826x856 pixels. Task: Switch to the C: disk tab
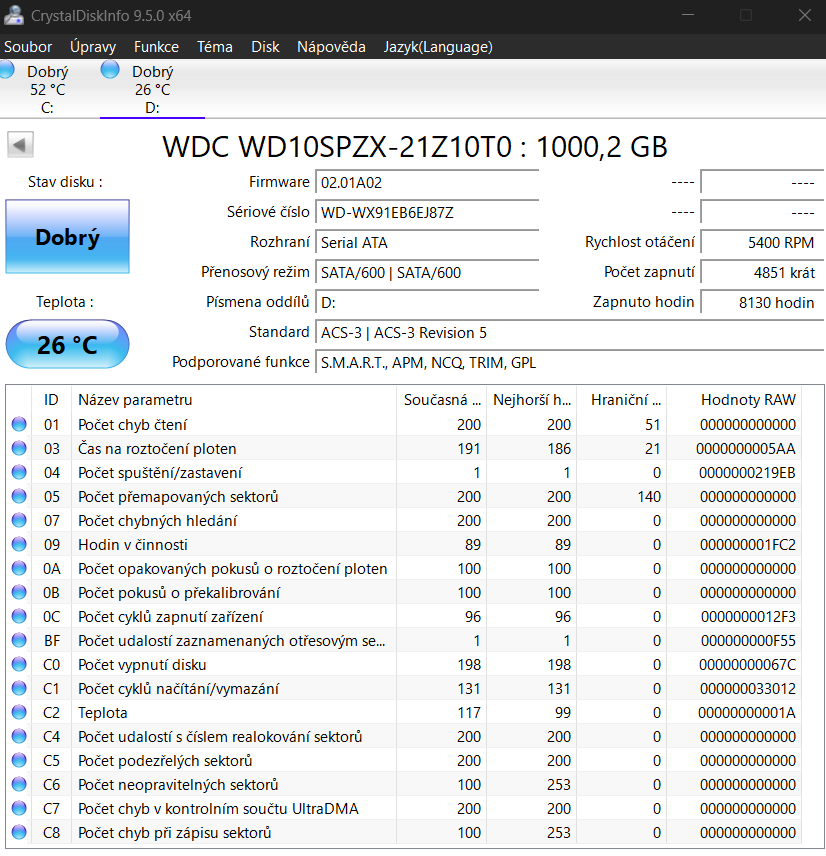[x=47, y=89]
